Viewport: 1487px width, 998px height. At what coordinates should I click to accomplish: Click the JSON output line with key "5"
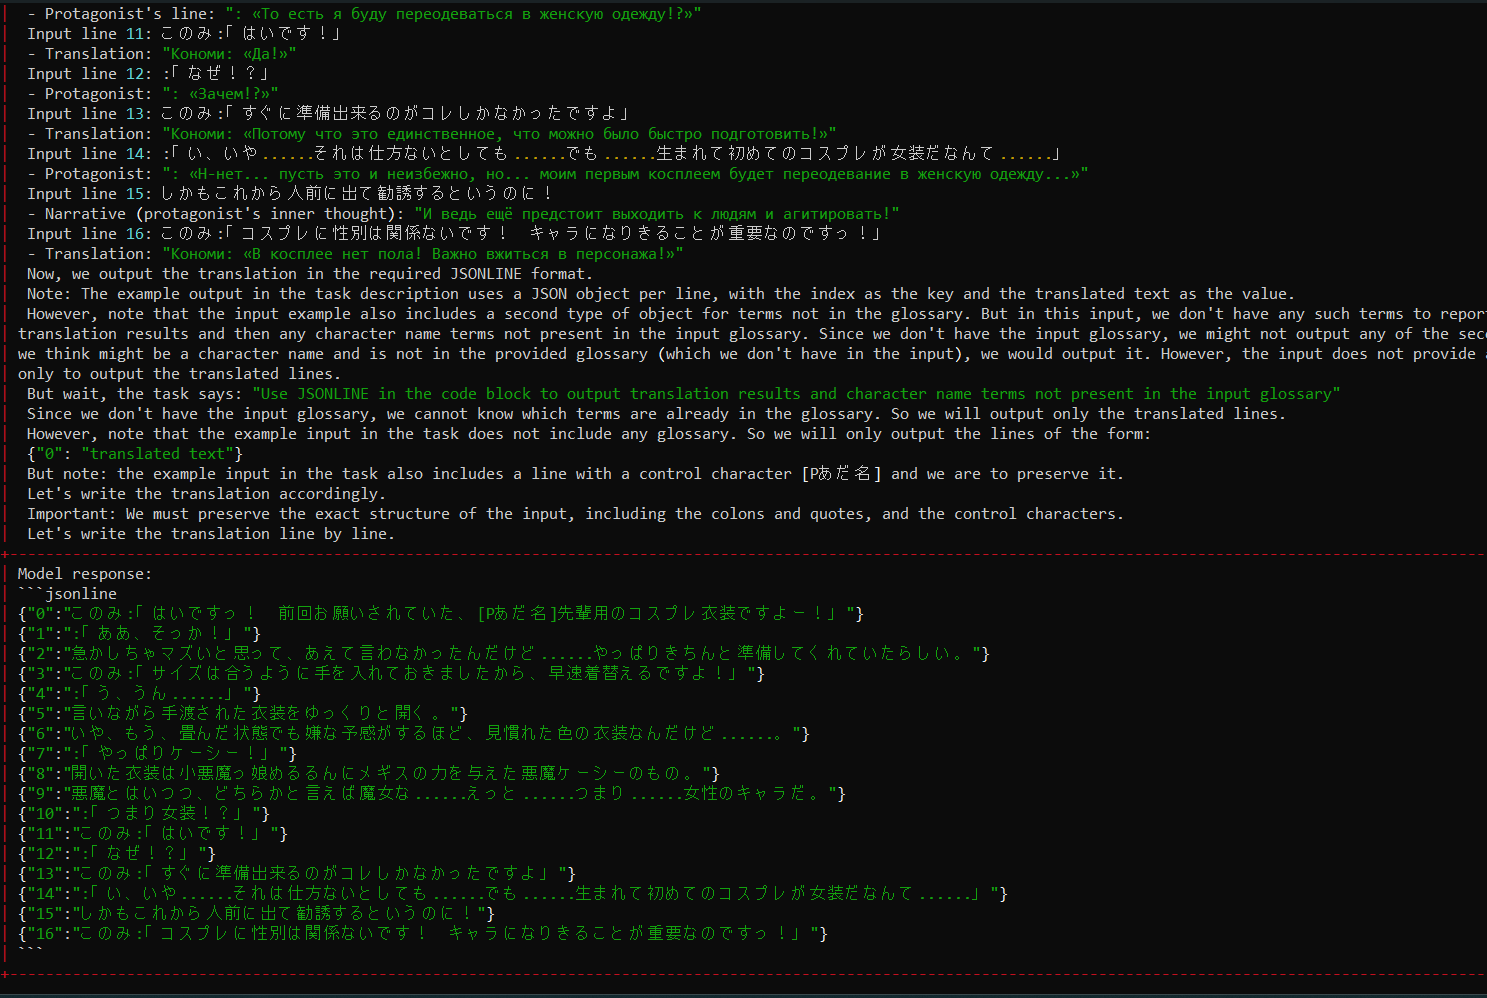243,714
